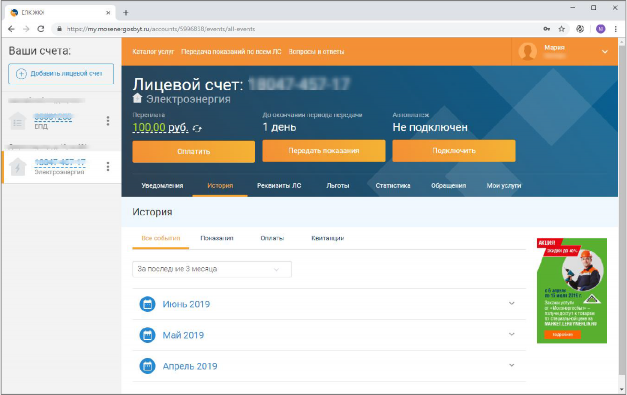Click the Подключить autopayment button
This screenshot has height=395, width=627.
coord(454,151)
